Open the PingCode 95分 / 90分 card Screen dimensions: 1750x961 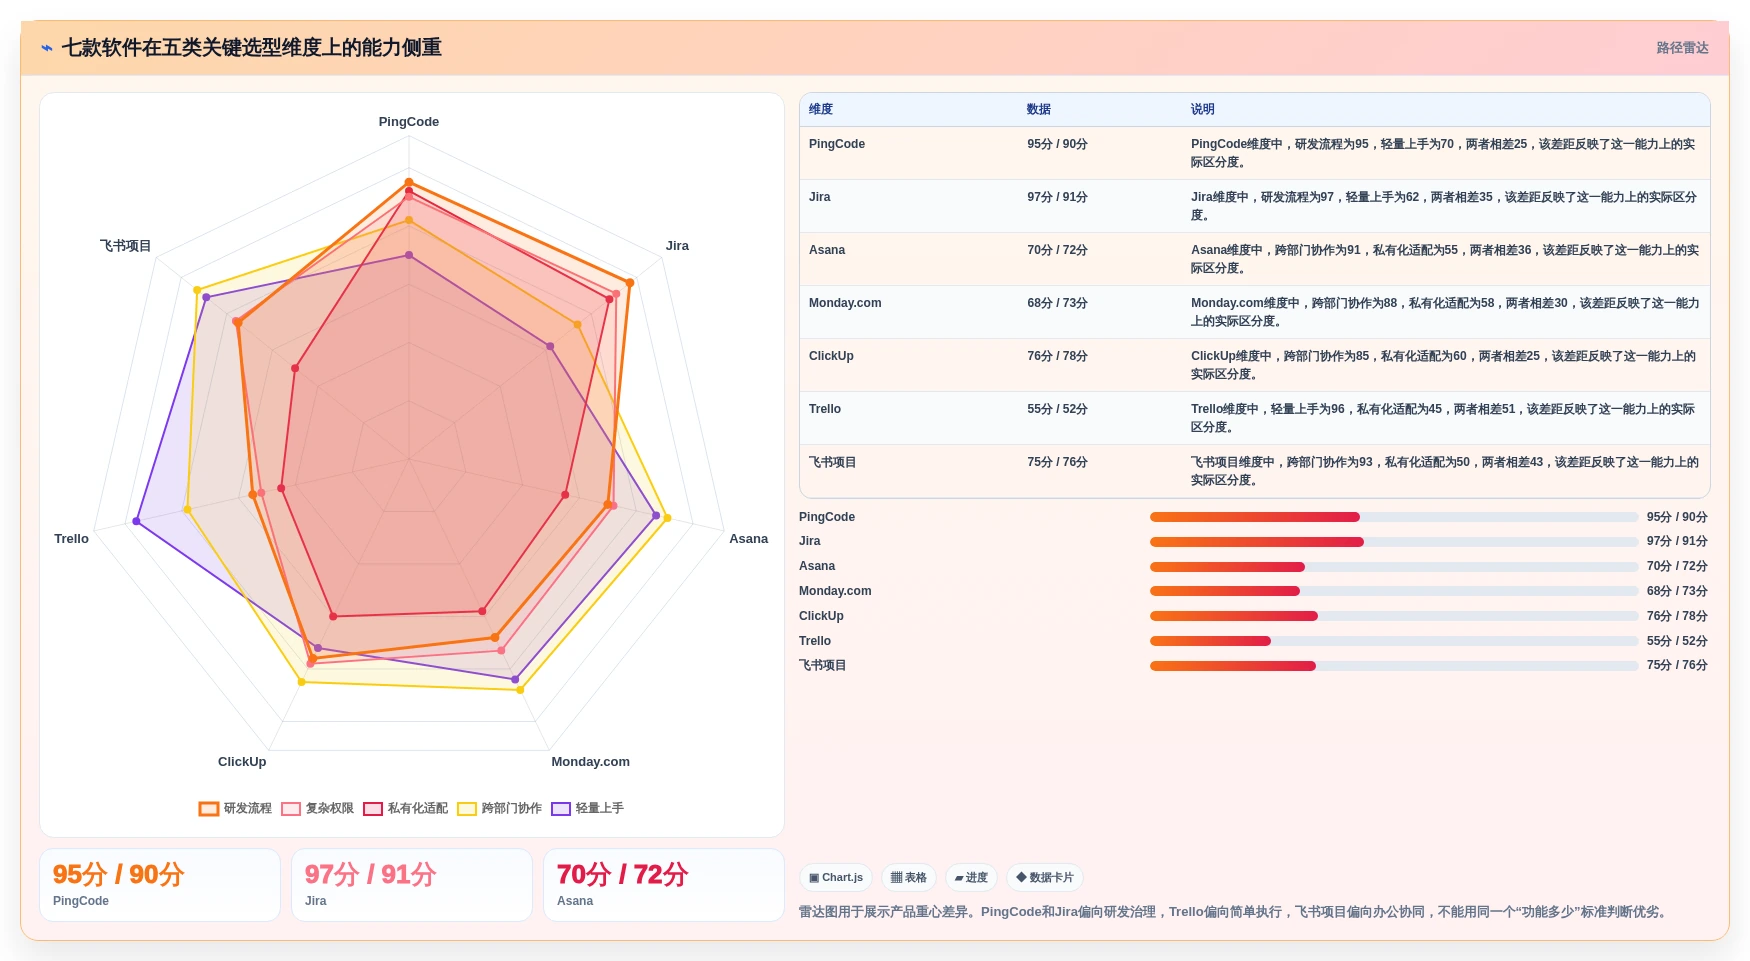[160, 885]
